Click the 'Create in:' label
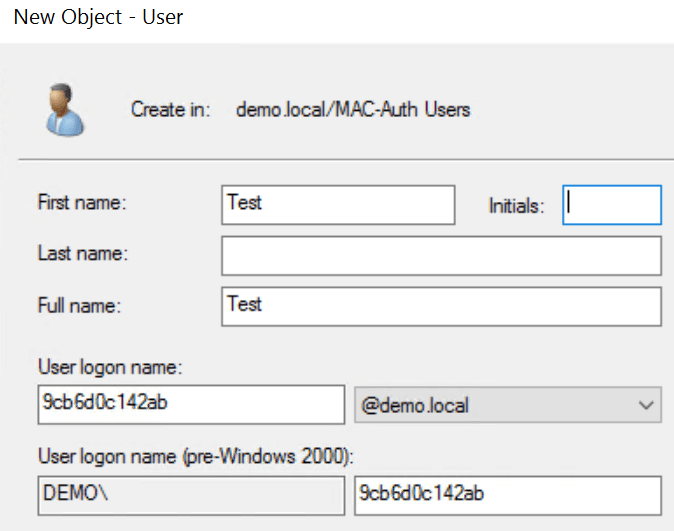This screenshot has height=531, width=674. (x=171, y=109)
